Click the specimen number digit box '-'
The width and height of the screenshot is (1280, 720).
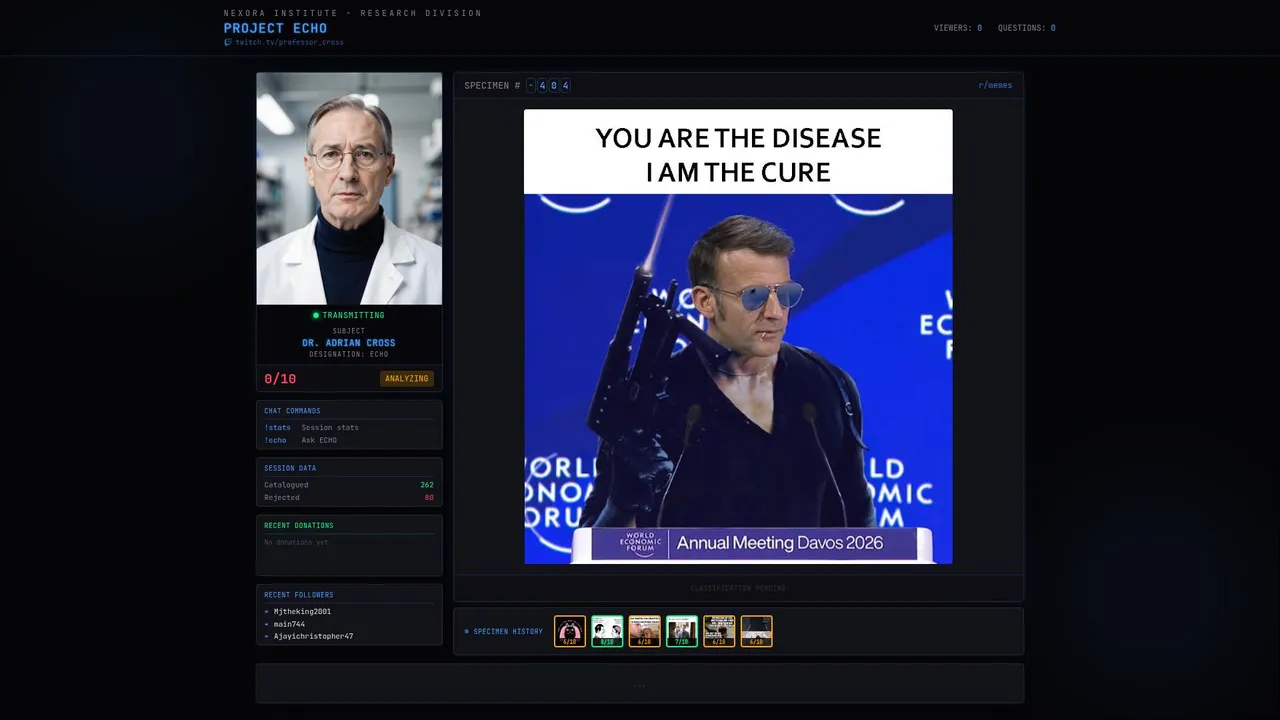click(531, 85)
